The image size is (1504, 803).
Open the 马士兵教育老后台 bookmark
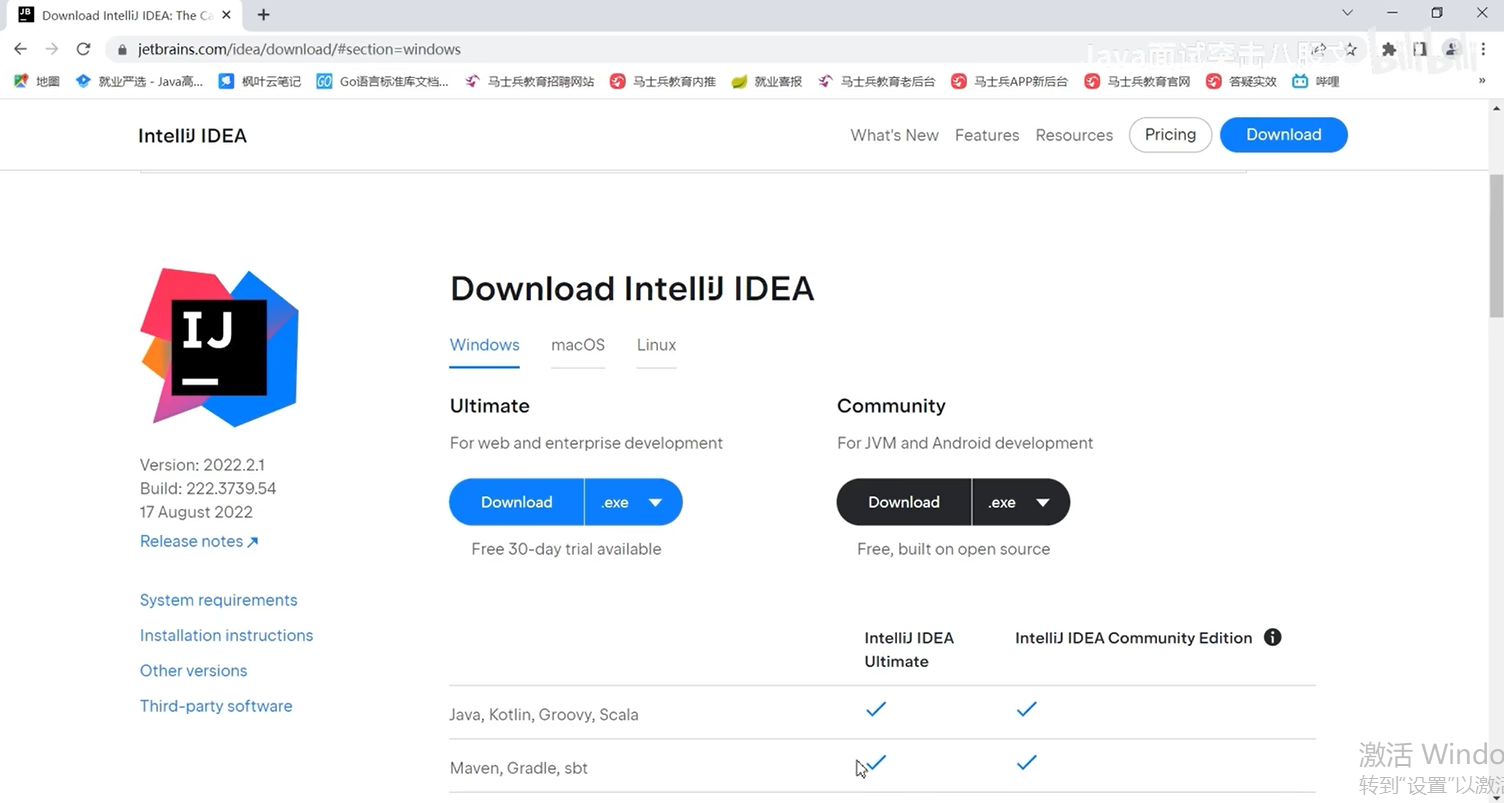point(876,81)
